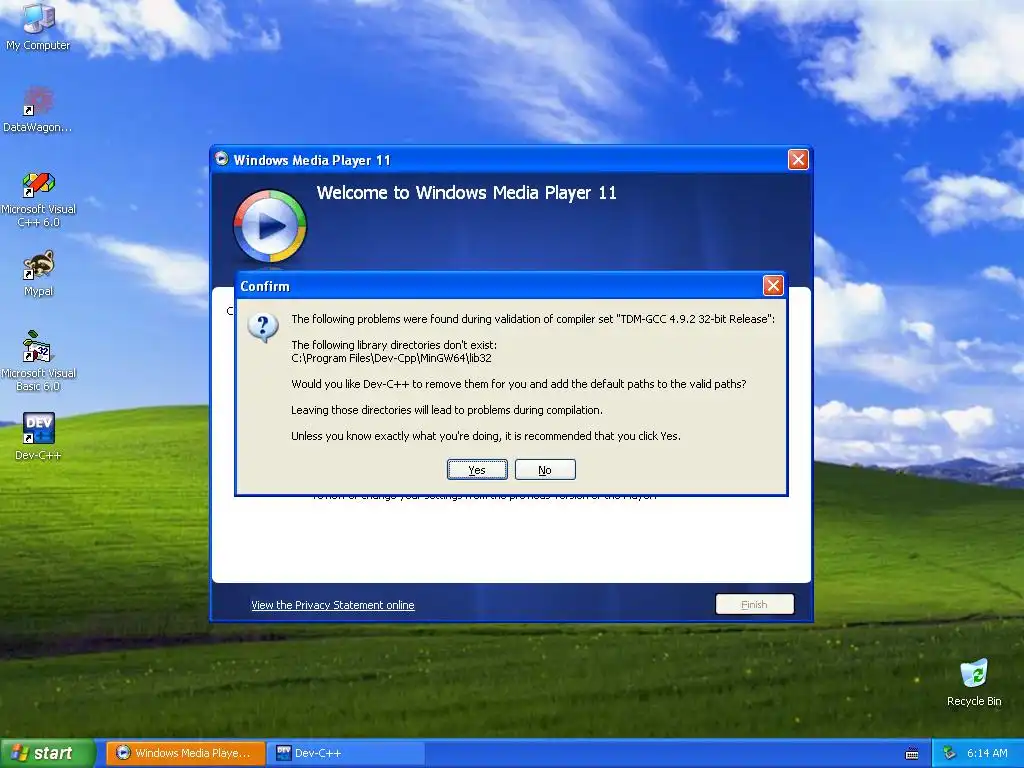Select the DataWagon desktop shortcut
This screenshot has width=1024, height=768.
[x=38, y=110]
